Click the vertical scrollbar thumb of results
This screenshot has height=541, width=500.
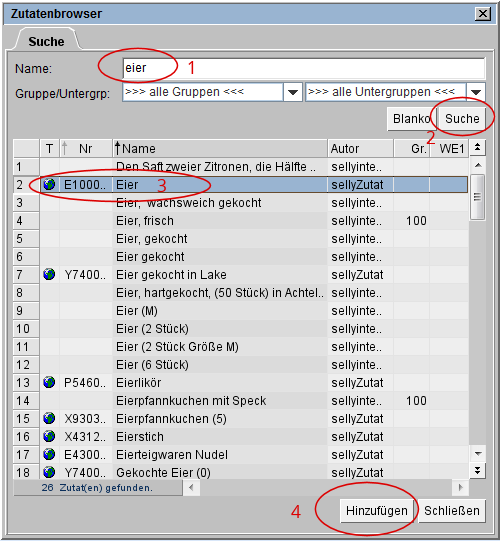point(478,197)
